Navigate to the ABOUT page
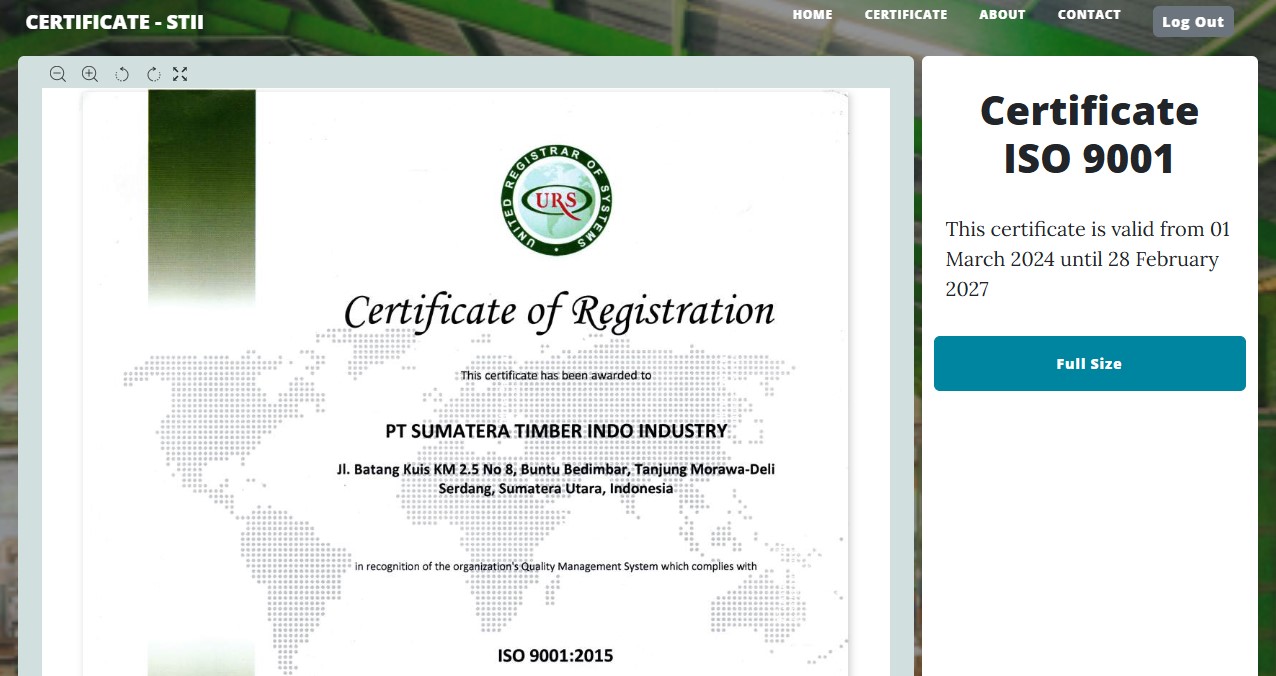This screenshot has width=1276, height=676. [x=1002, y=15]
